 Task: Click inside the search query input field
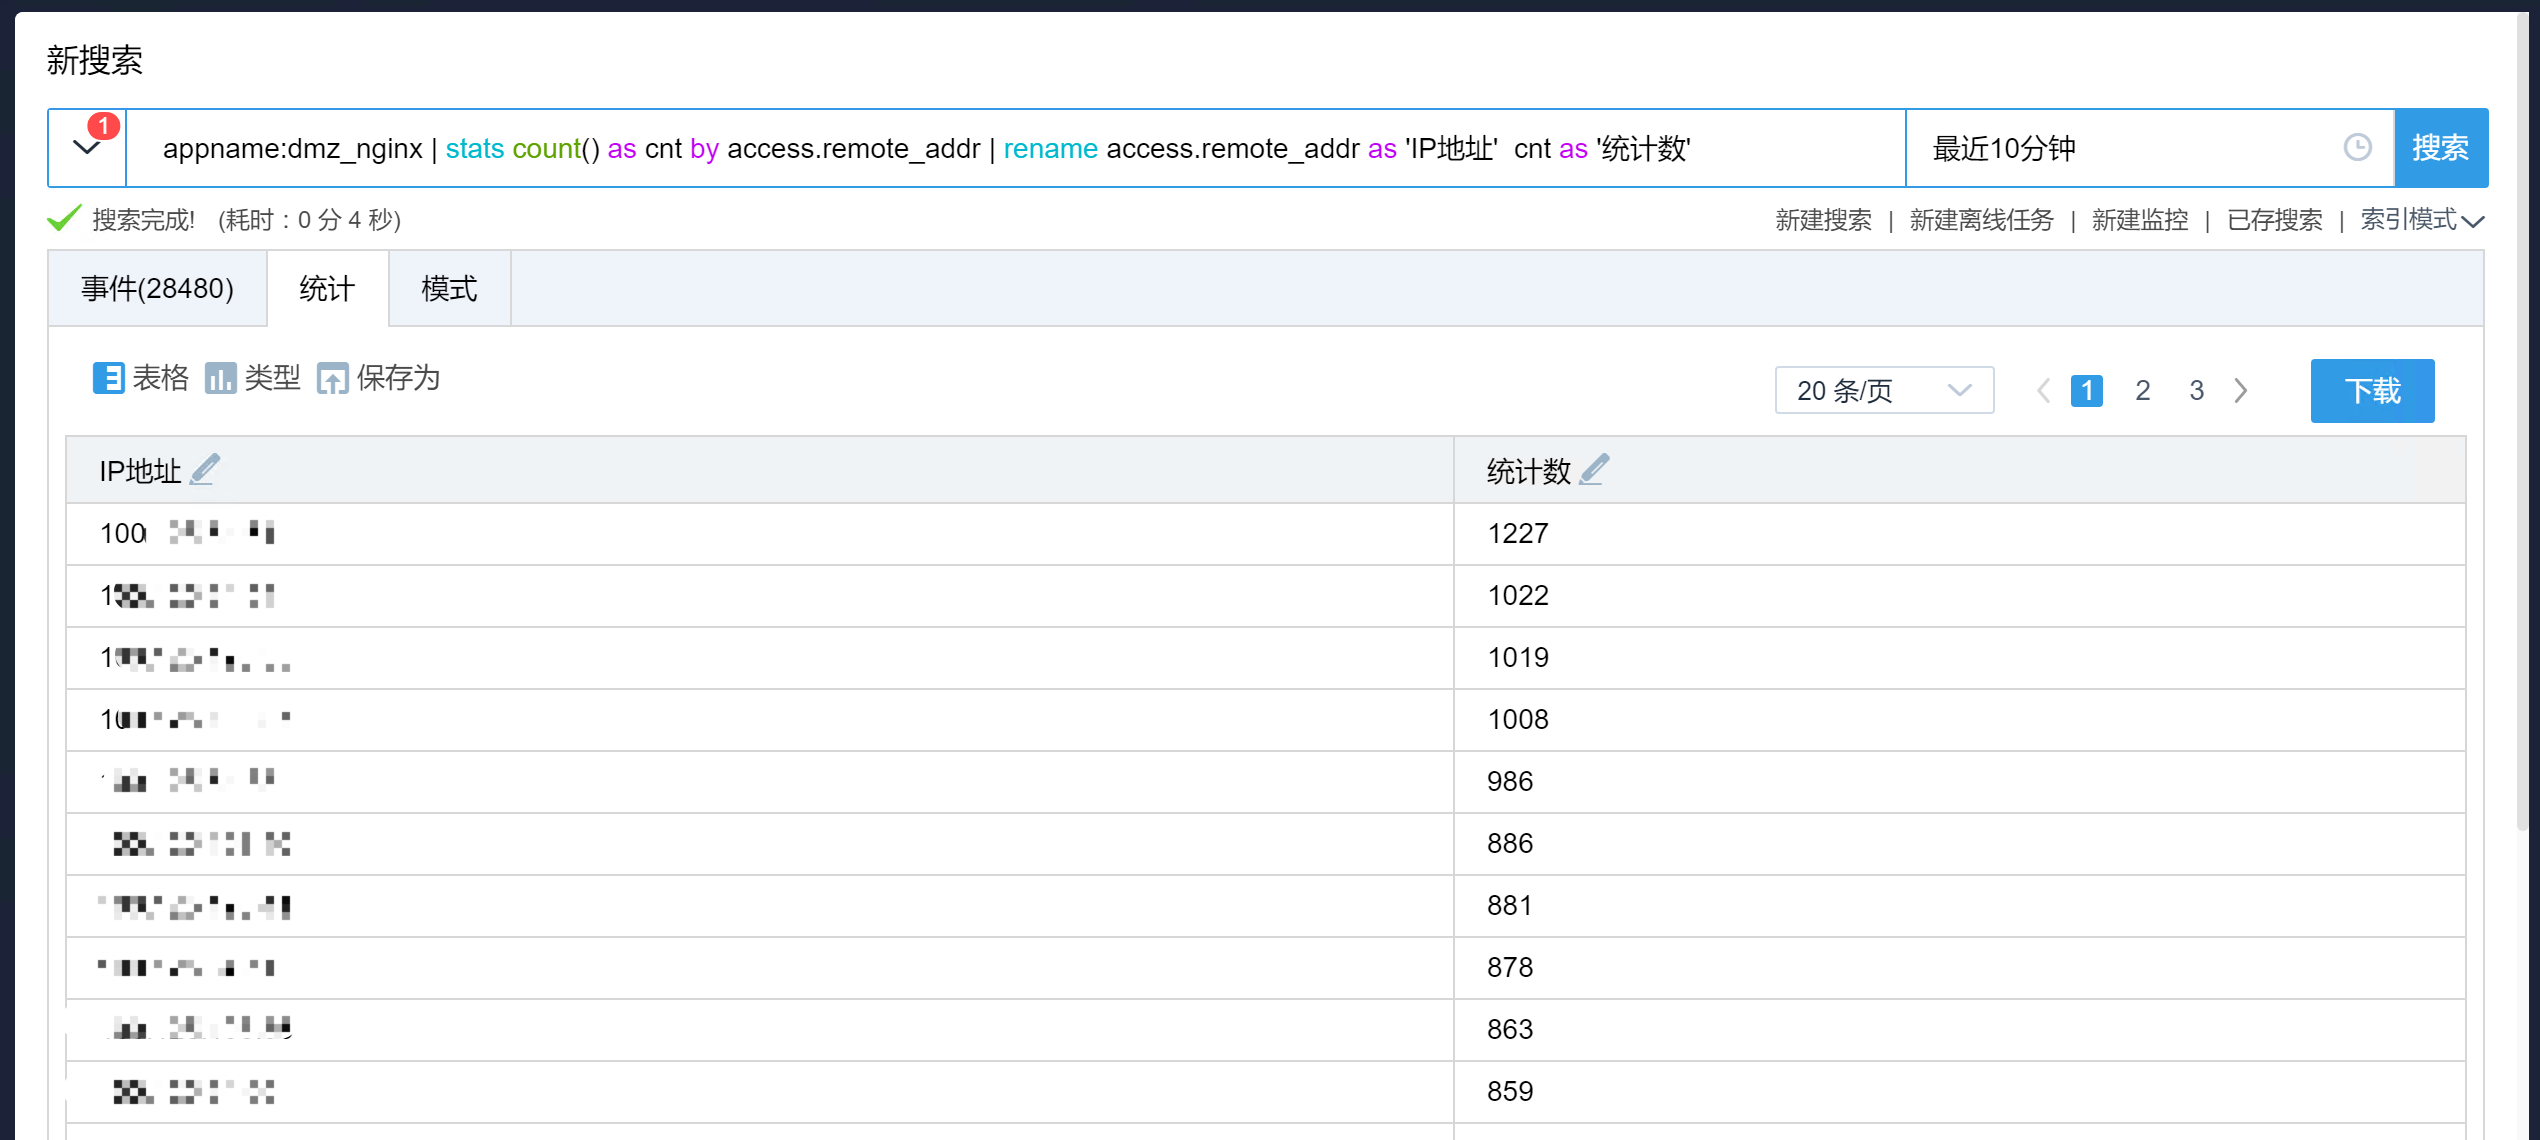[1000, 148]
